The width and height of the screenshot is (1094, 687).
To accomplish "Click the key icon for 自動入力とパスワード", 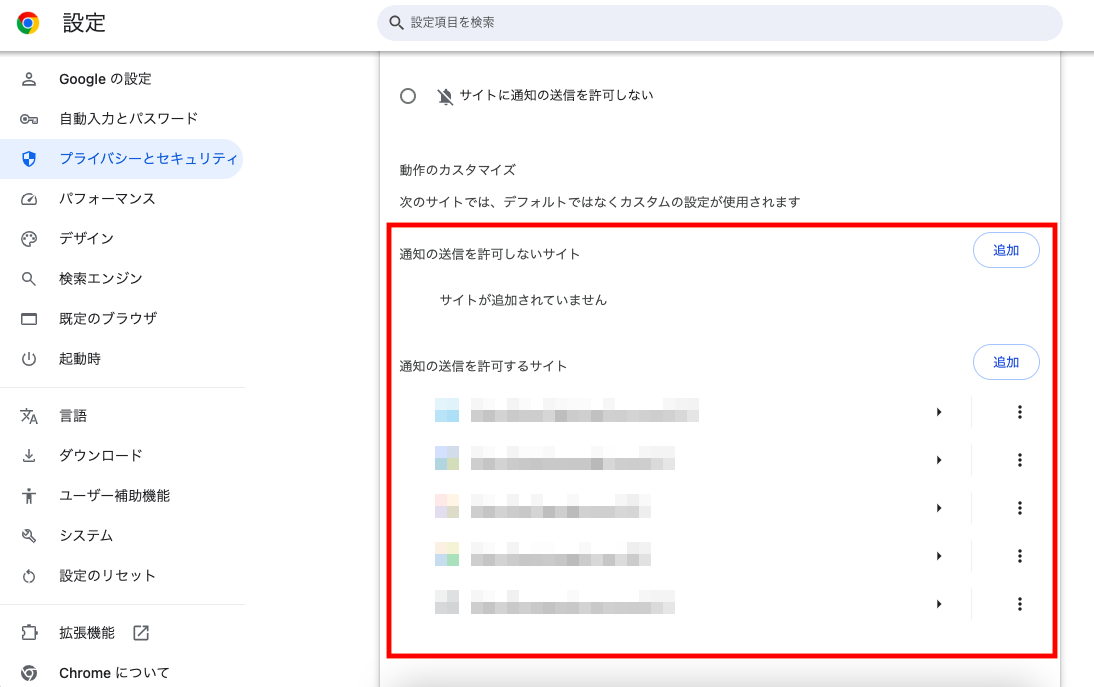I will pyautogui.click(x=29, y=119).
